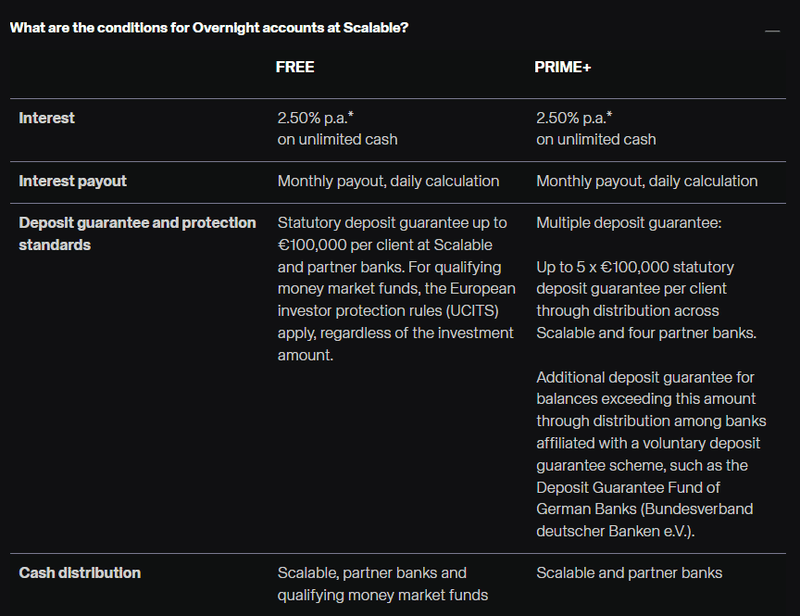Click "Scalable and partner banks" under PRIME+
The image size is (800, 616).
pos(629,573)
